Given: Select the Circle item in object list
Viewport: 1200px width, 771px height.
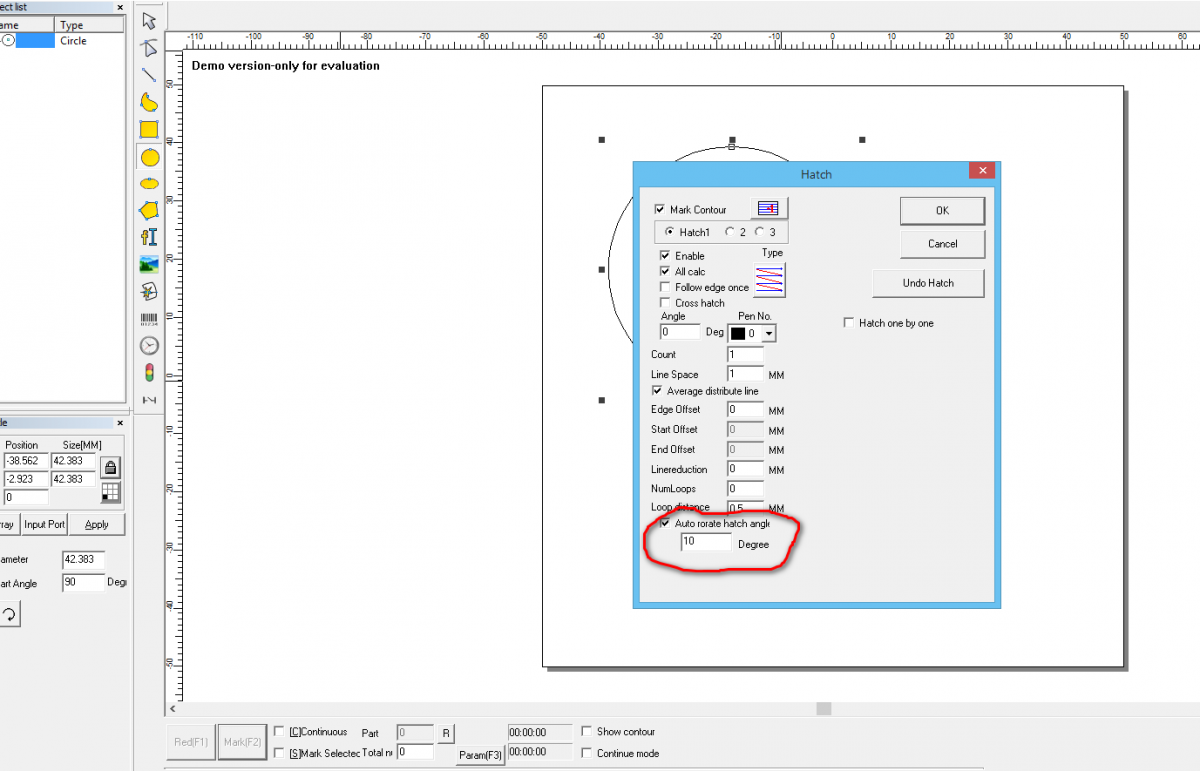Looking at the screenshot, I should point(73,41).
